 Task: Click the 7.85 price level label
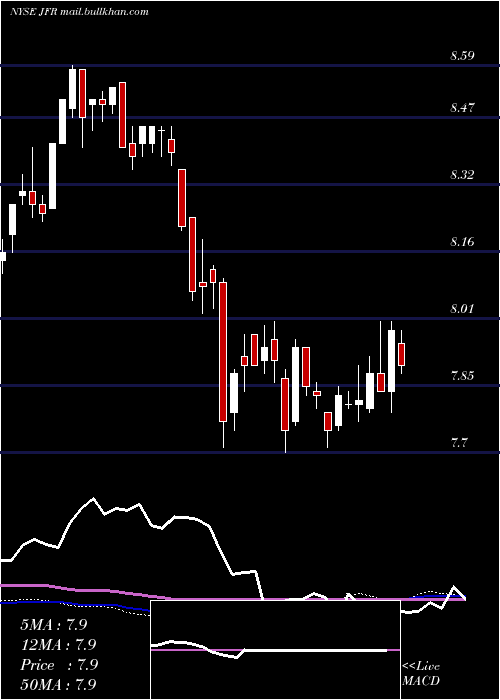462,375
